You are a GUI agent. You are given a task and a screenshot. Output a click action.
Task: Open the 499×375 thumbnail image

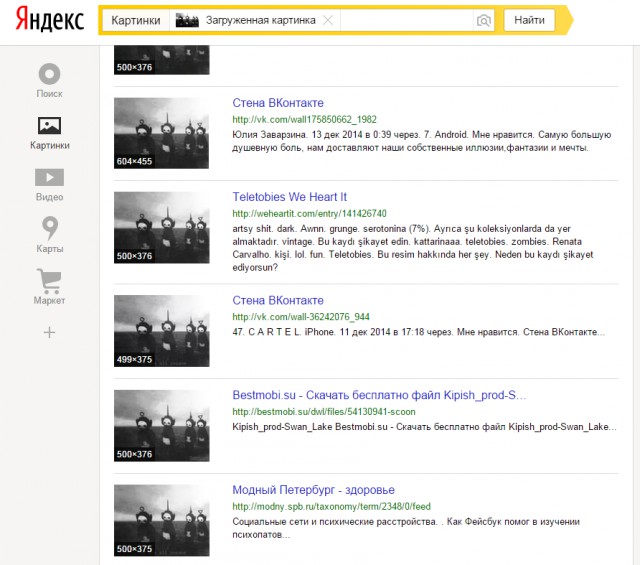(x=162, y=331)
